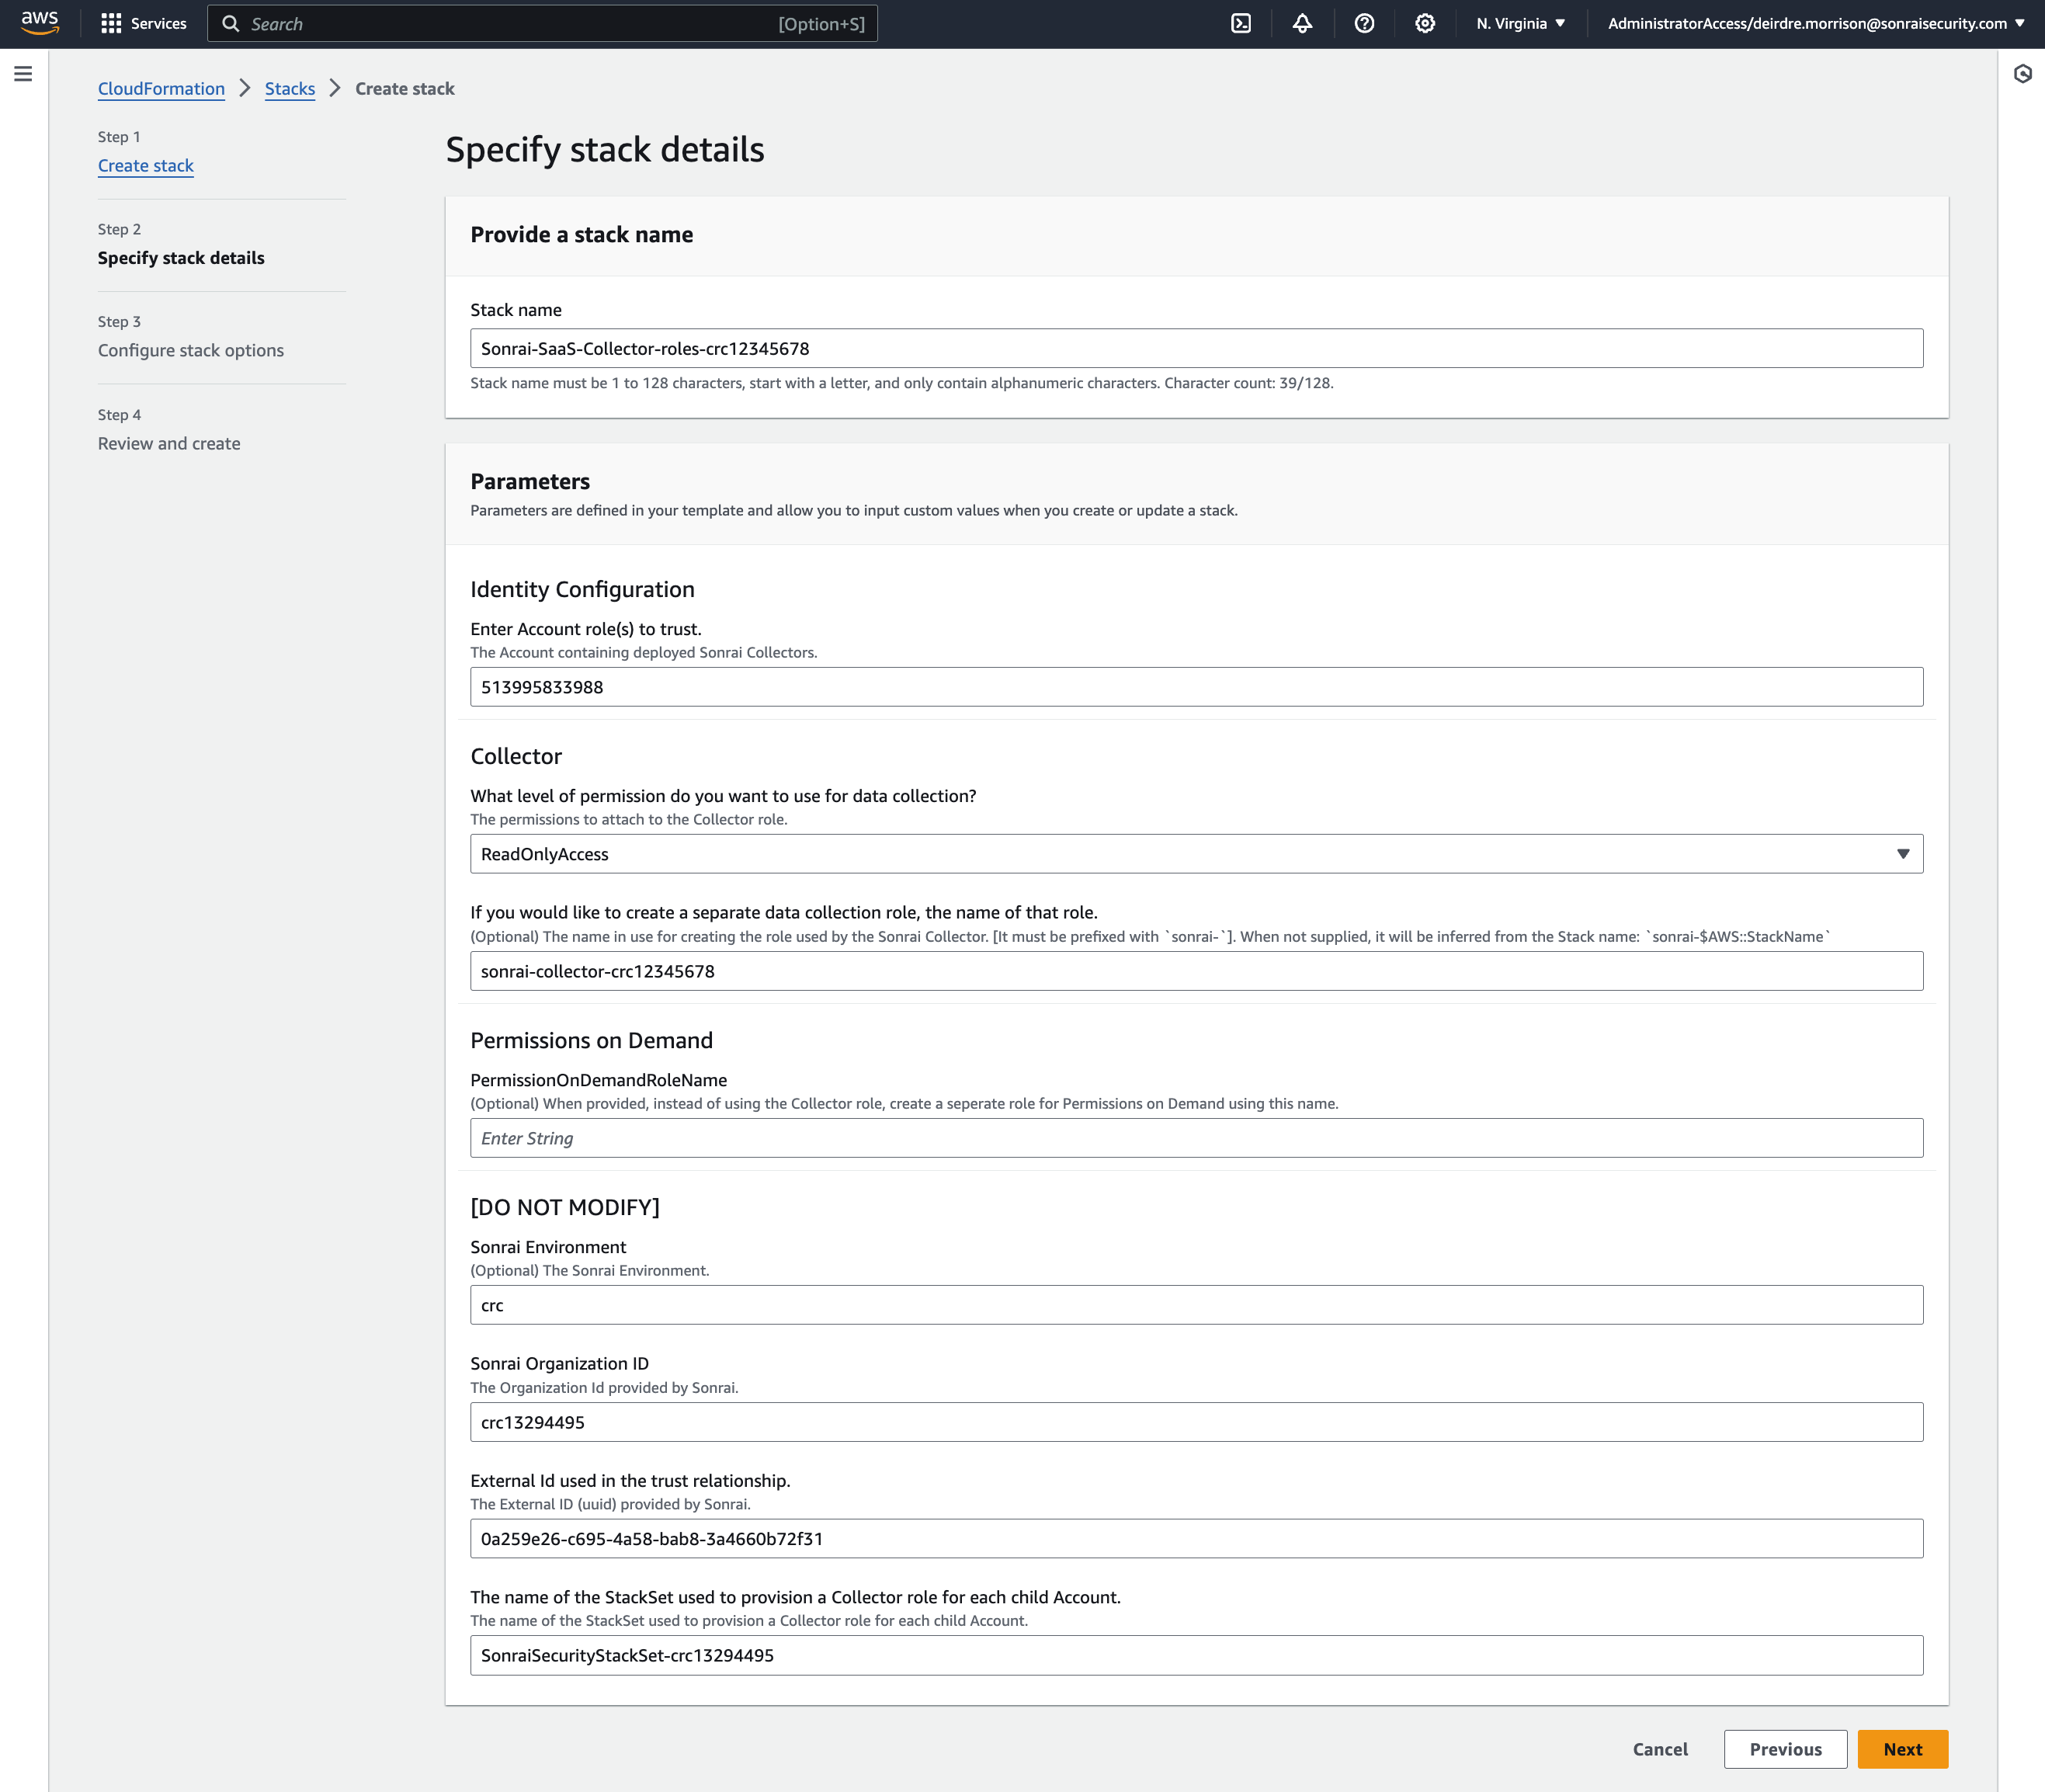
Task: Click the Character count 39/128 hint
Action: (x=1248, y=383)
